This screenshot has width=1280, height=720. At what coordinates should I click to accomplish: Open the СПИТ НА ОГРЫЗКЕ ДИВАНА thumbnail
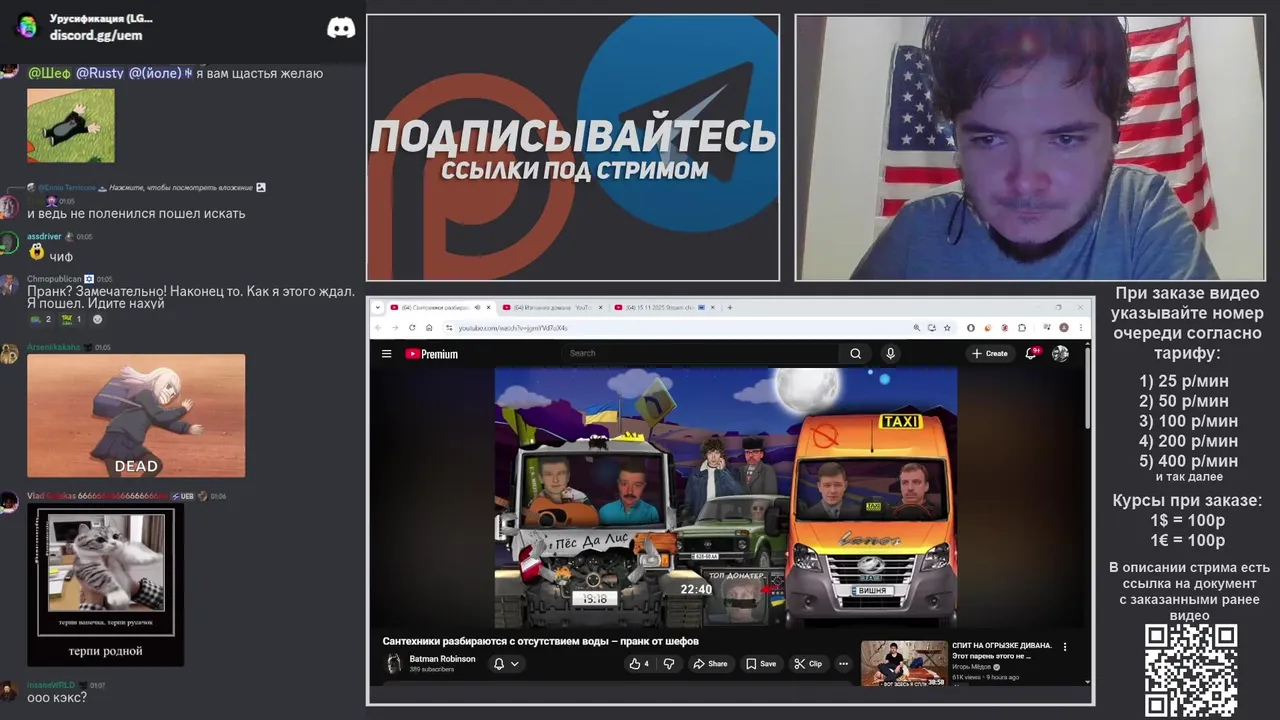pyautogui.click(x=904, y=664)
